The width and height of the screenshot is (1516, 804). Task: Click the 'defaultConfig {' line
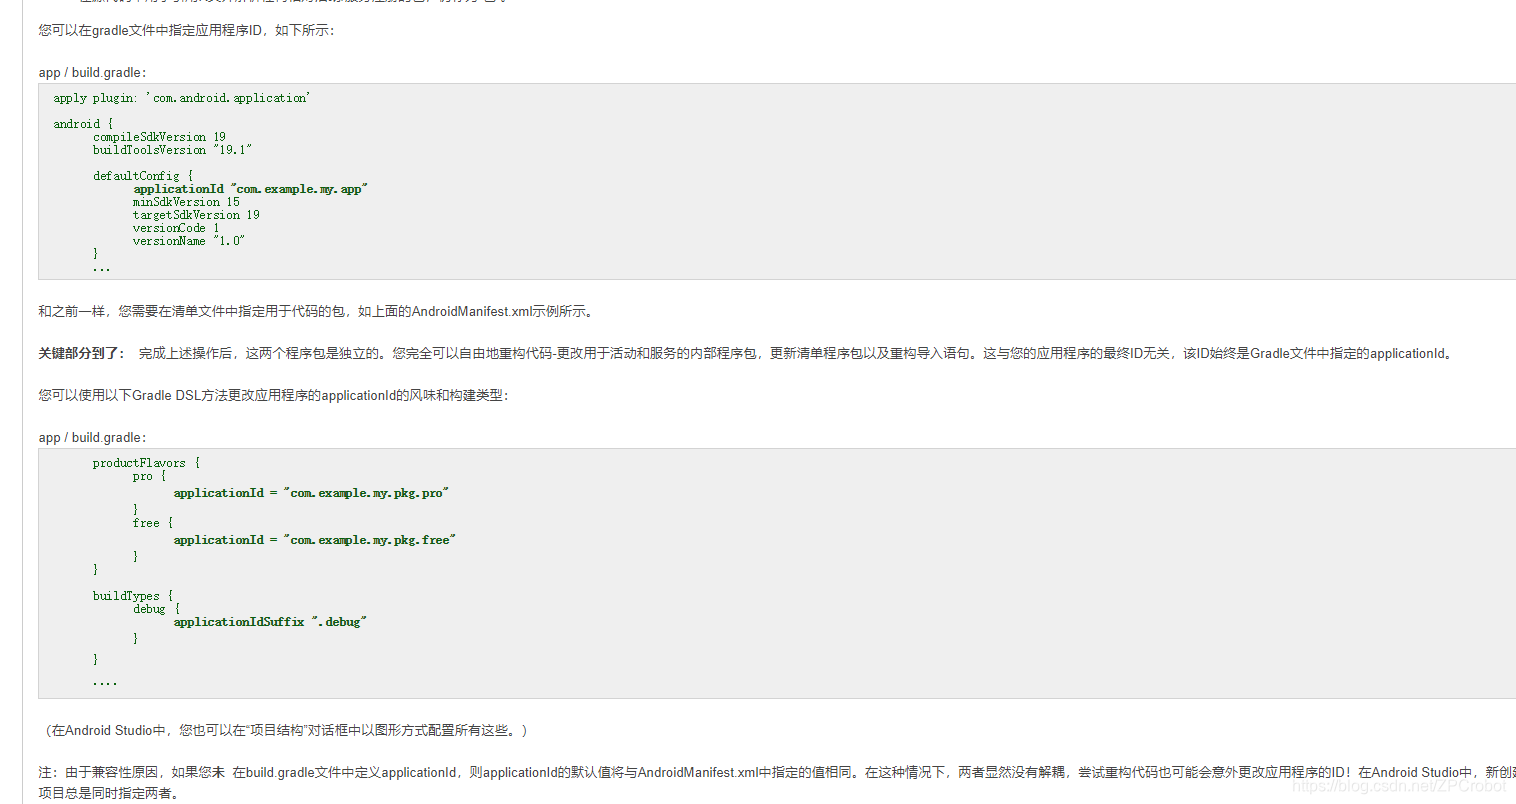click(x=143, y=176)
